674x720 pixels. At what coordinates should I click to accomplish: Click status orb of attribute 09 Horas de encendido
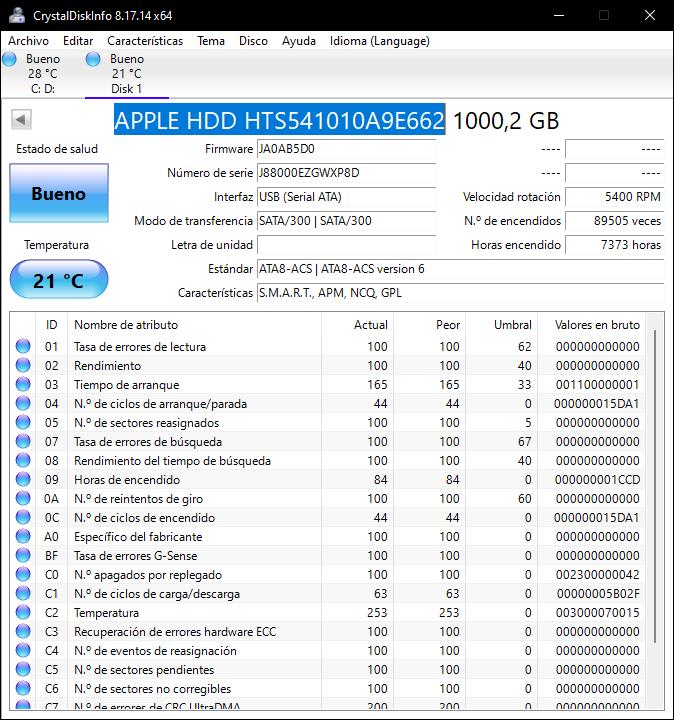23,479
